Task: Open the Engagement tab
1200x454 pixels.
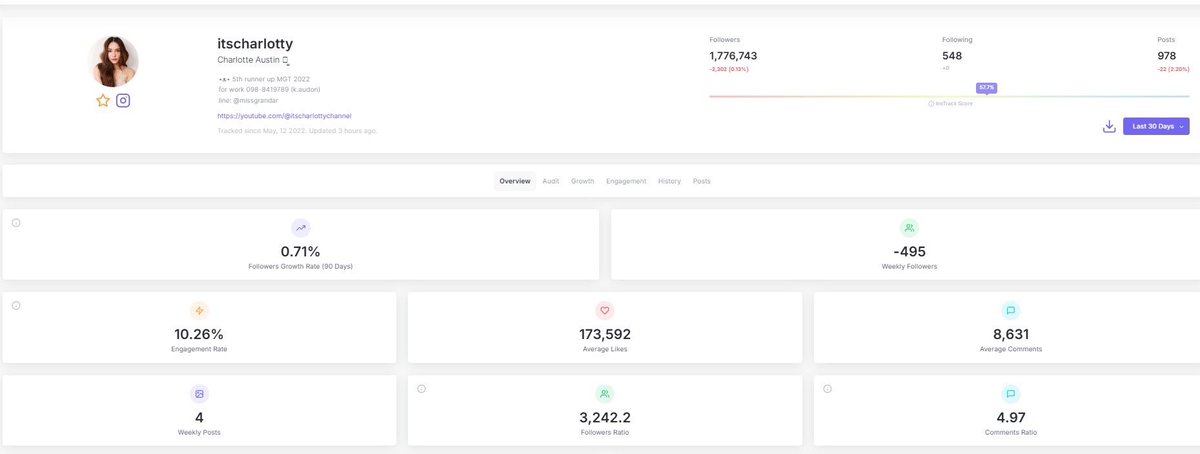Action: 626,181
